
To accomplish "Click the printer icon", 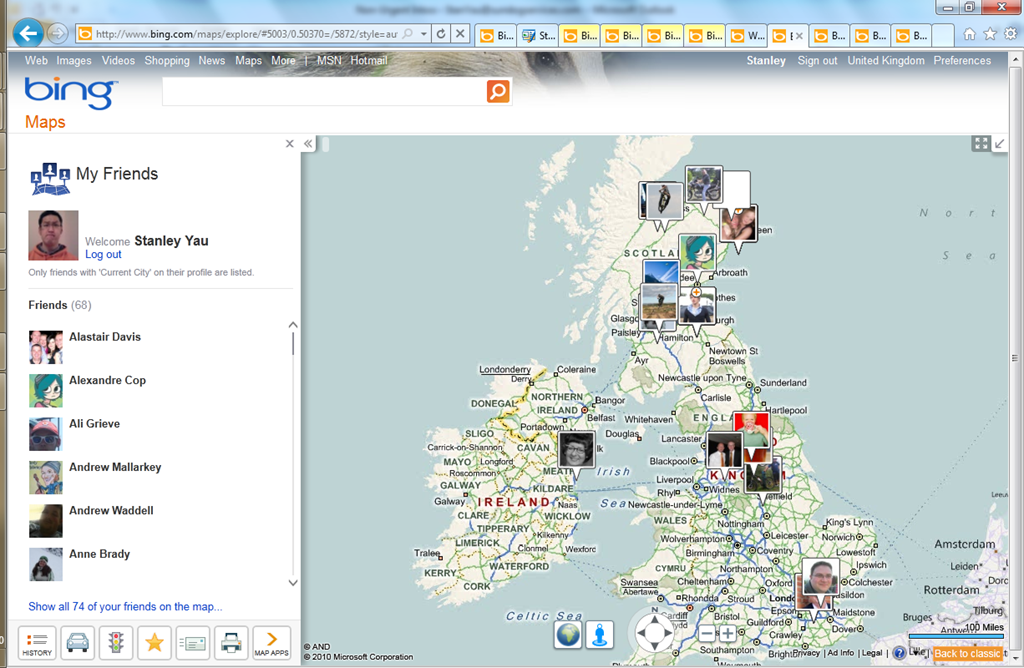I will click(x=231, y=642).
